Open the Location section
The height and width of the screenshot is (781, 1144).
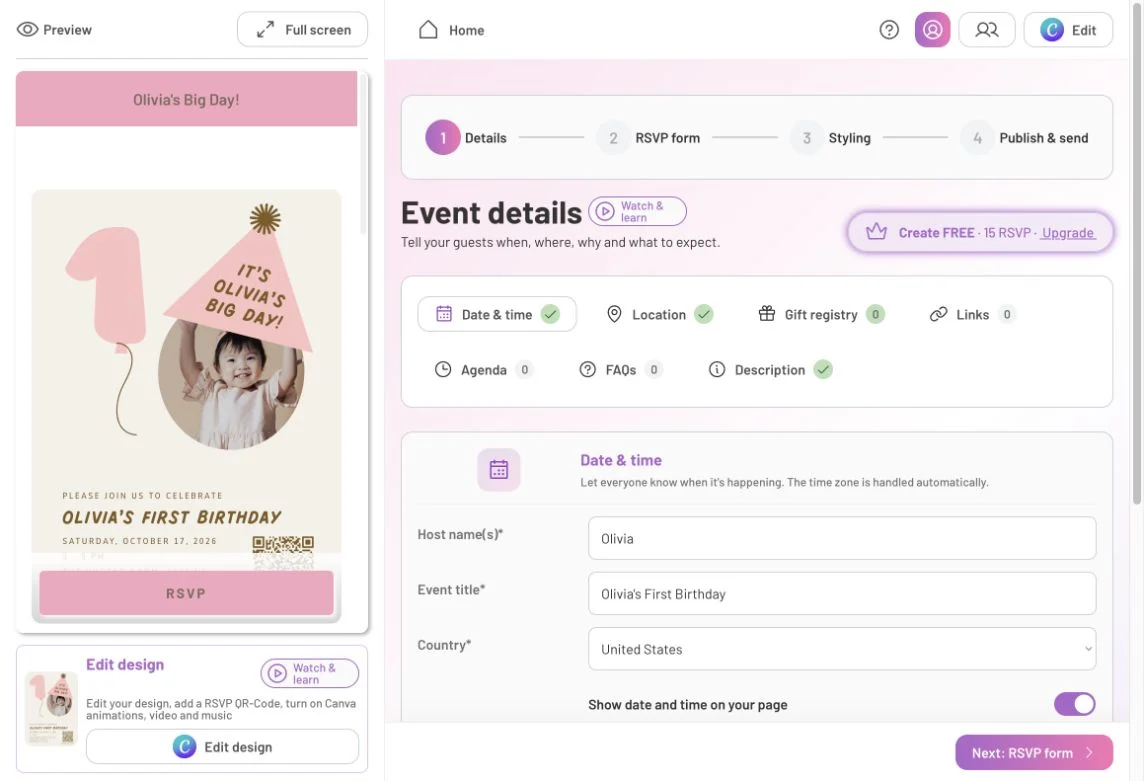pos(659,314)
